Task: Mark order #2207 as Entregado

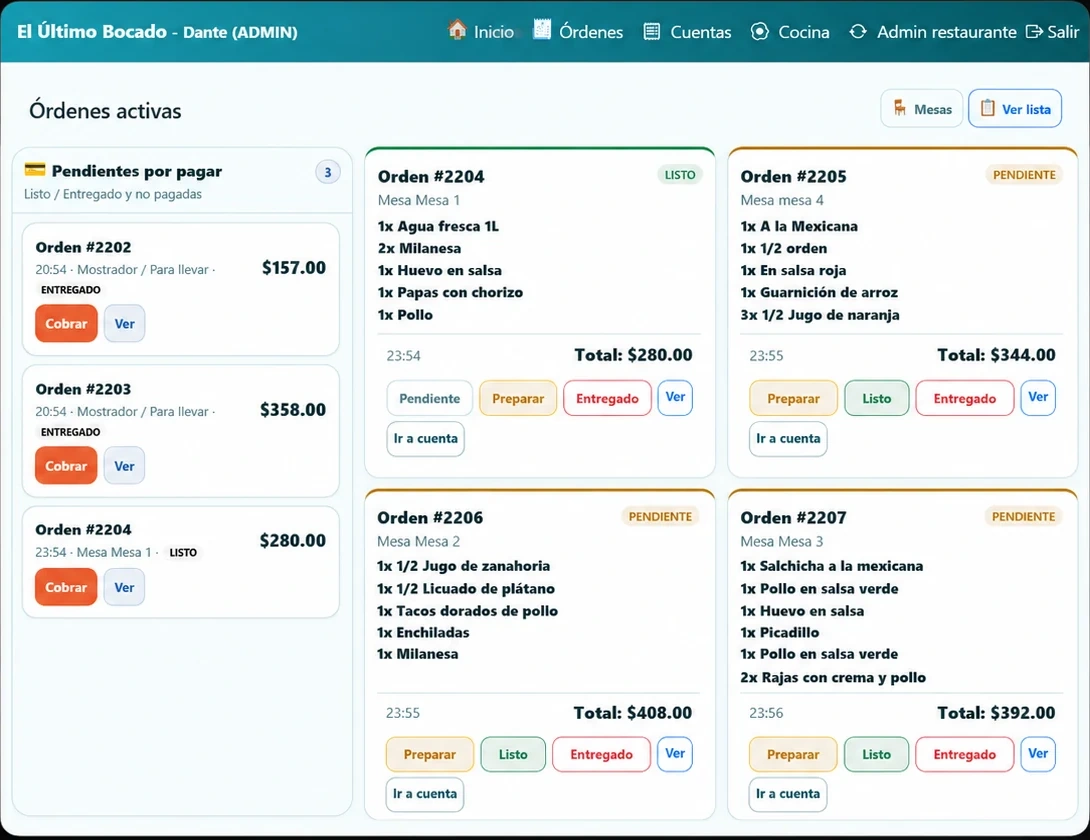Action: (964, 754)
